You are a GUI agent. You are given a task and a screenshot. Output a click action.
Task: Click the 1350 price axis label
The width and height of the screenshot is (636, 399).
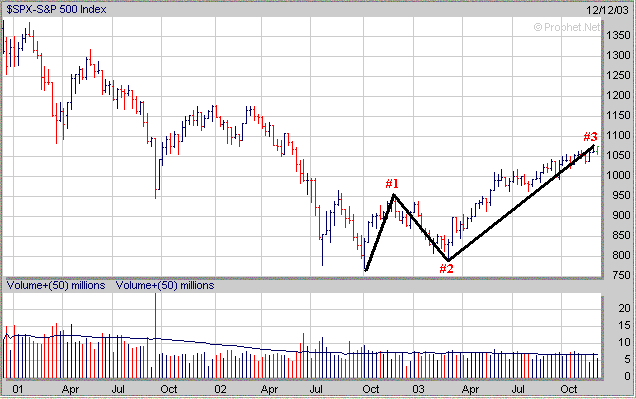(x=618, y=36)
